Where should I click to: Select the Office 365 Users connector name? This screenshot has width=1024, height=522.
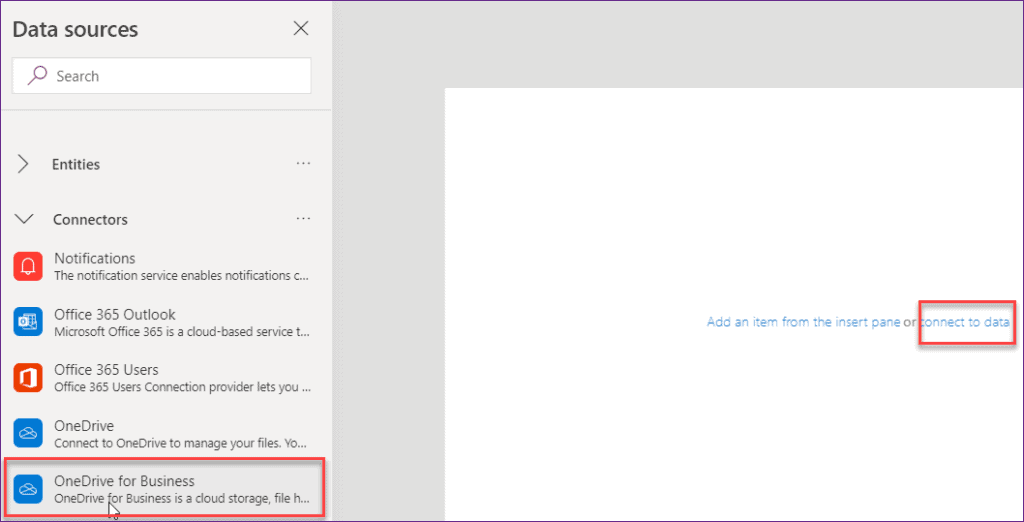[106, 370]
